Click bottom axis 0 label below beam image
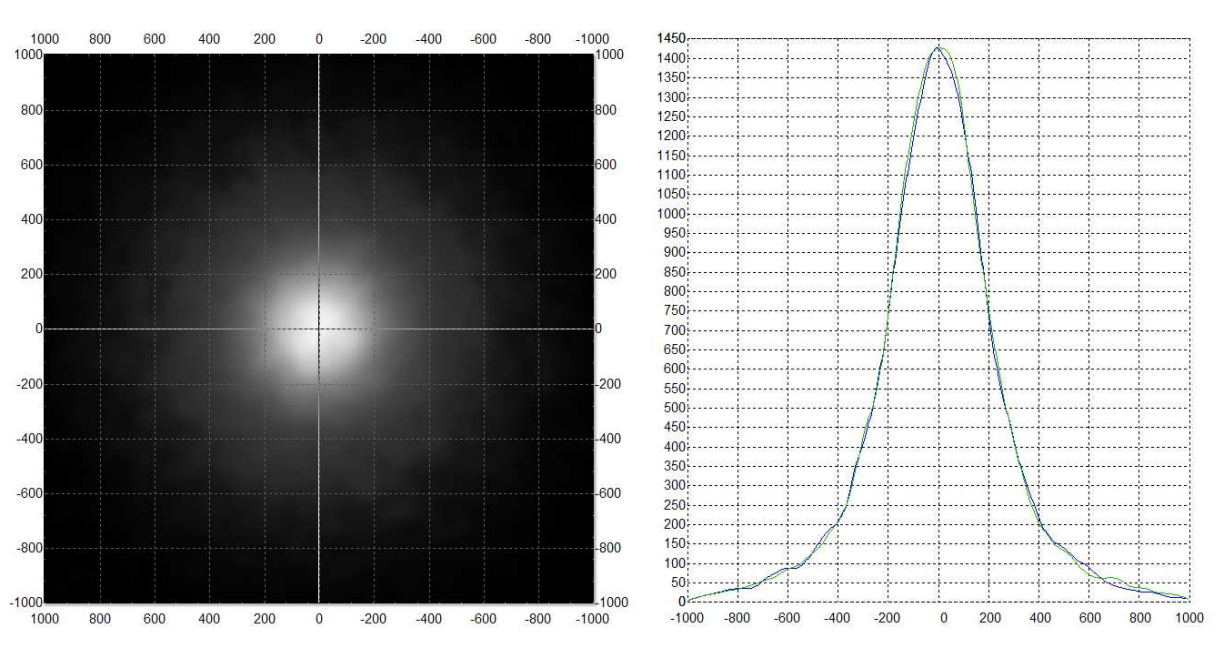The width and height of the screenshot is (1219, 650). point(319,618)
